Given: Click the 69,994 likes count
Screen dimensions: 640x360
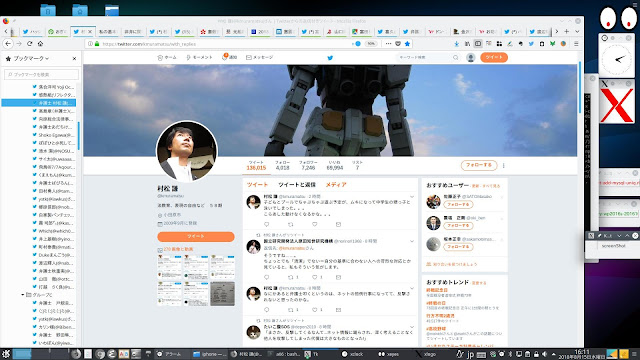Looking at the screenshot, I should tap(335, 168).
